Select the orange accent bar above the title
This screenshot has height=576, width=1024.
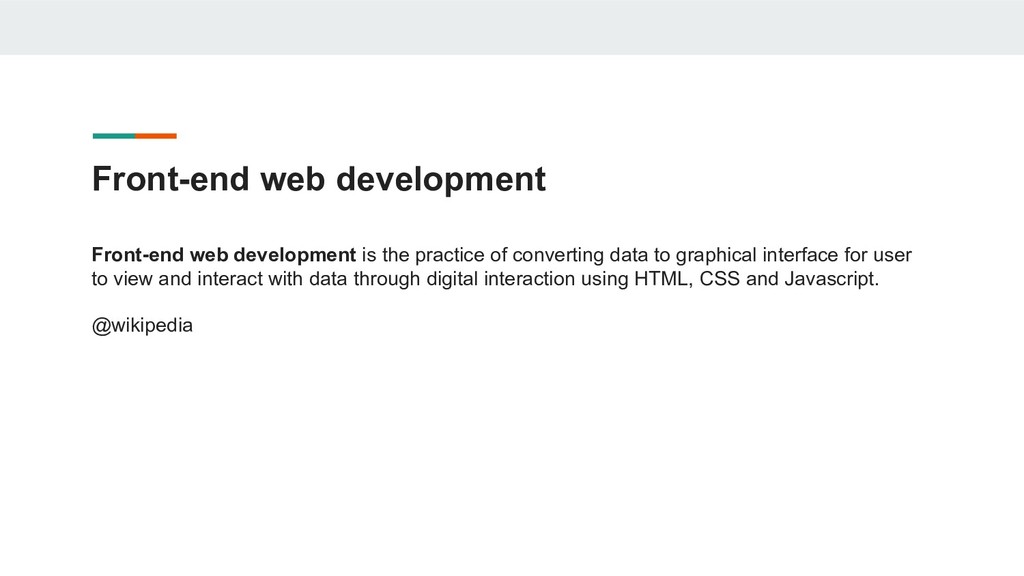pyautogui.click(x=156, y=135)
